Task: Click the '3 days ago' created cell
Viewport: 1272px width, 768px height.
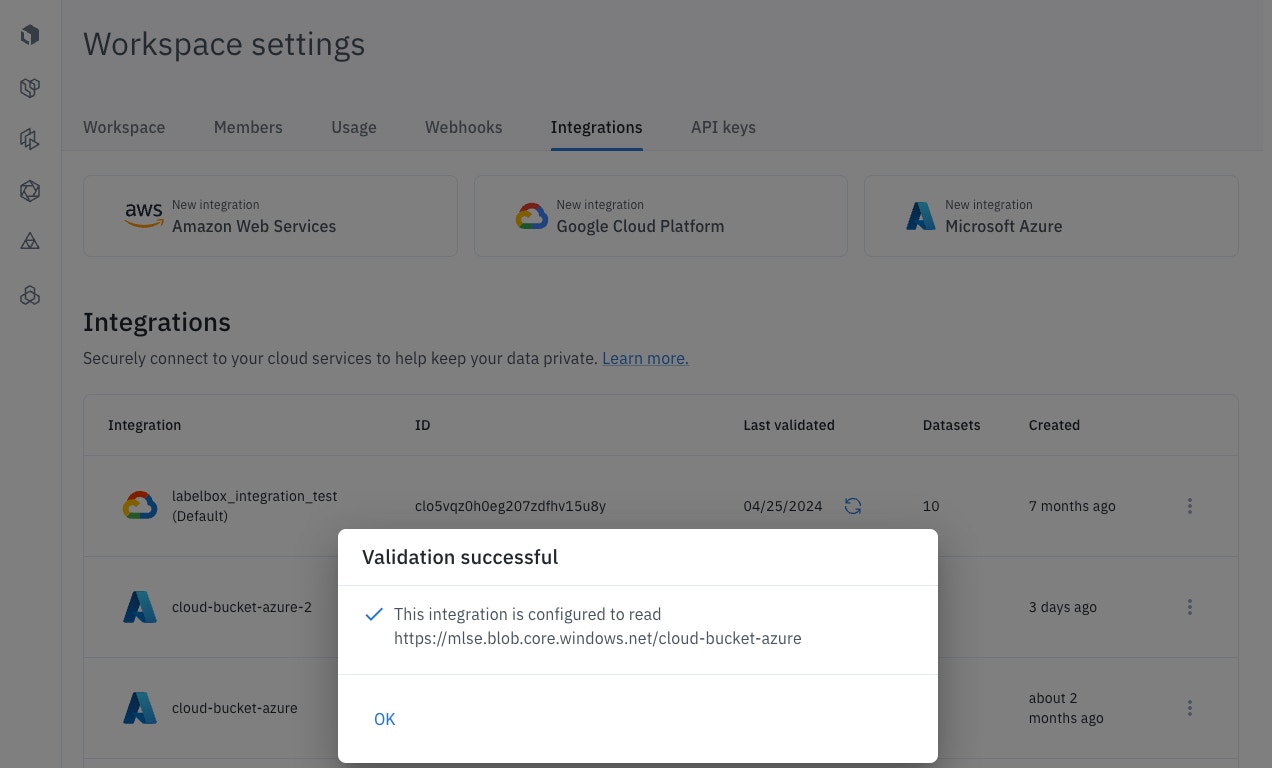Action: pyautogui.click(x=1063, y=607)
